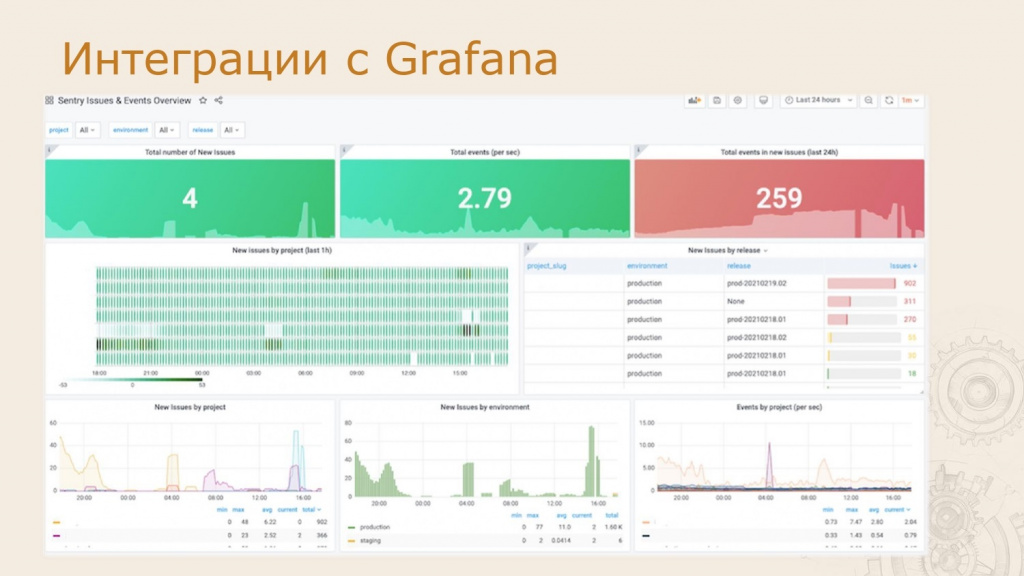Click release cell prod-20210219.02
Viewport: 1024px width, 576px height.
pos(756,283)
